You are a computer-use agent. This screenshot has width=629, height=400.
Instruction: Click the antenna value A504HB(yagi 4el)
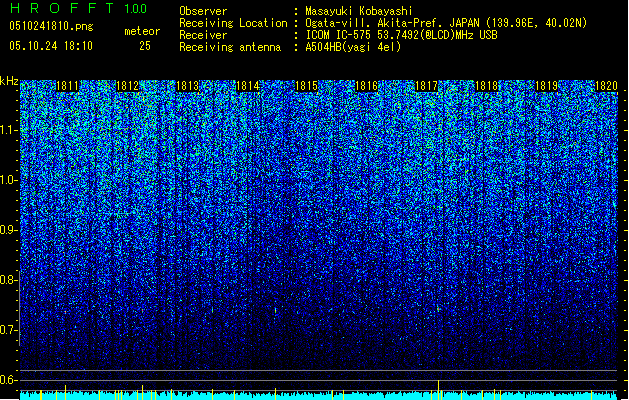pos(353,47)
